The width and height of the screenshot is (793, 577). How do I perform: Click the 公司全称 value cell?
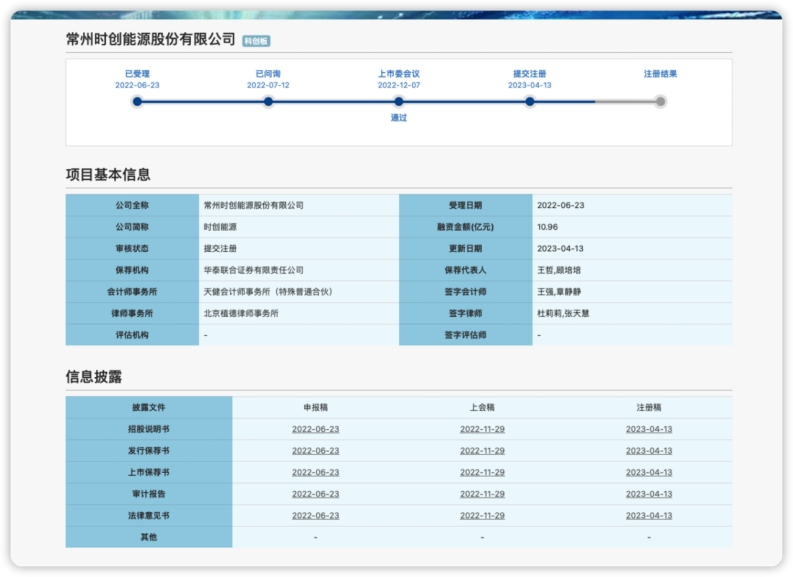(299, 205)
